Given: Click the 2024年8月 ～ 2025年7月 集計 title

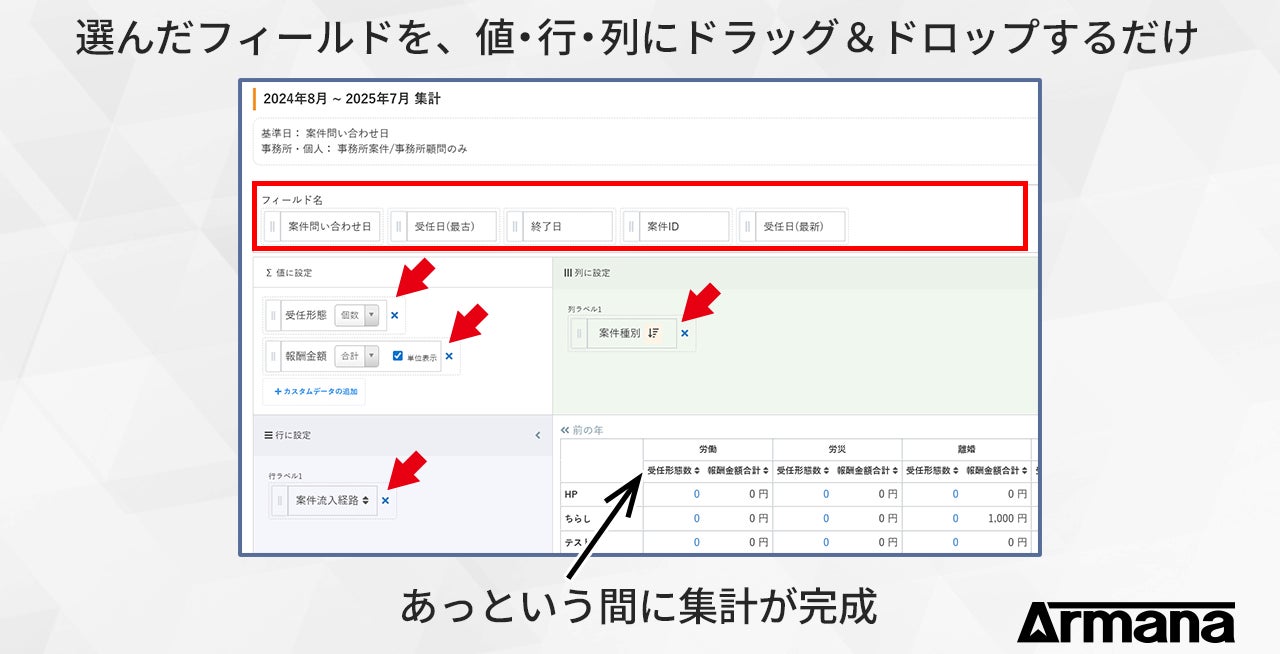Looking at the screenshot, I should tap(352, 99).
